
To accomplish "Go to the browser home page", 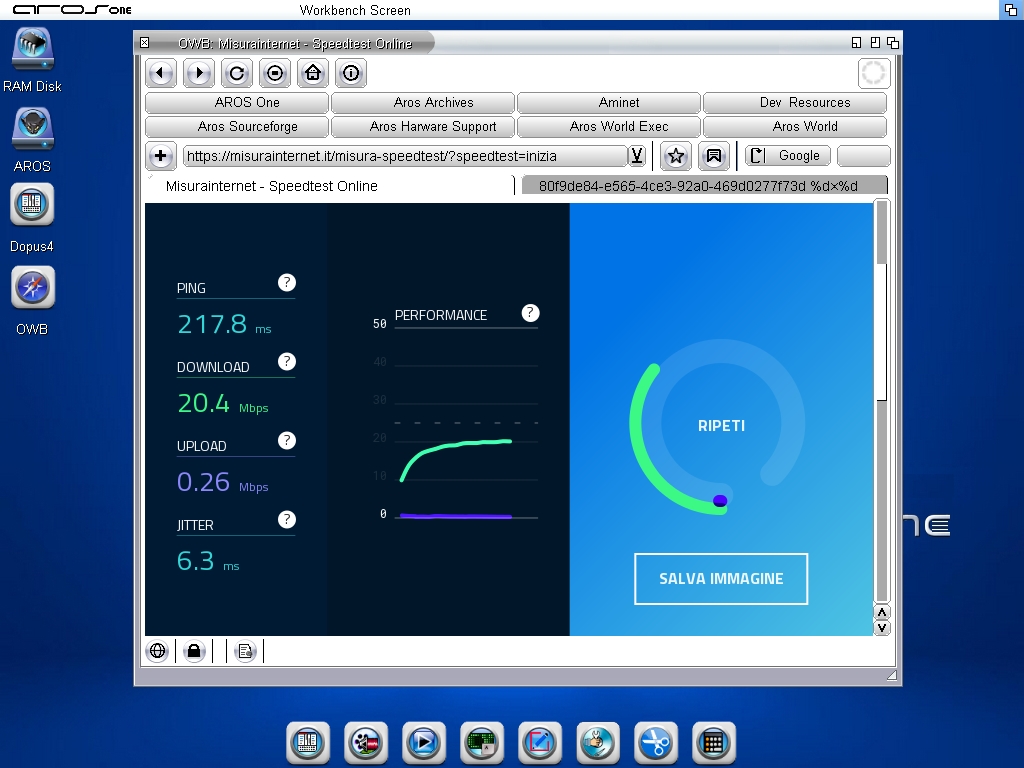I will [x=313, y=73].
